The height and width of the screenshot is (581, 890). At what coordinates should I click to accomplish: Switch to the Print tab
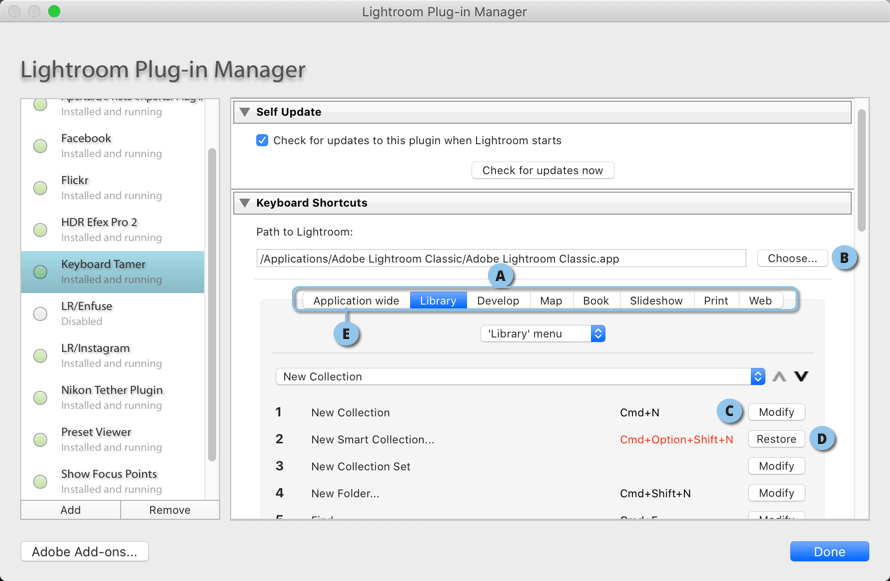click(716, 300)
